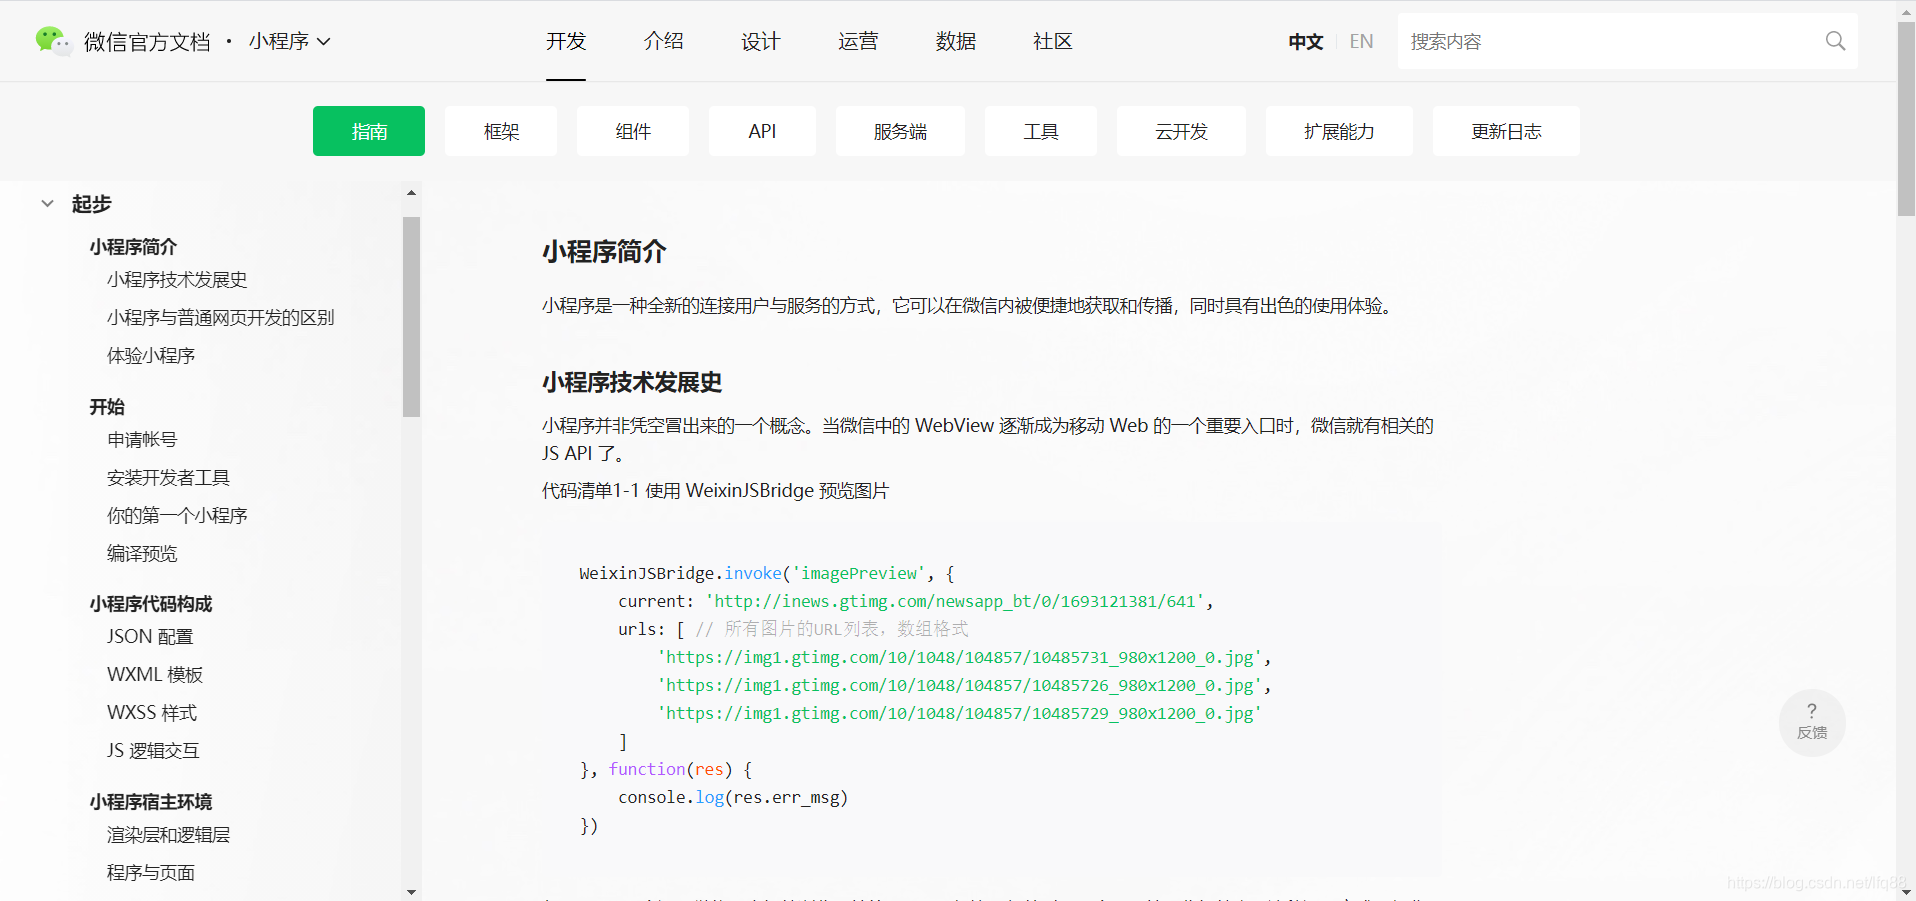Select the 指南 sub-navigation button
The image size is (1916, 901).
(x=369, y=131)
